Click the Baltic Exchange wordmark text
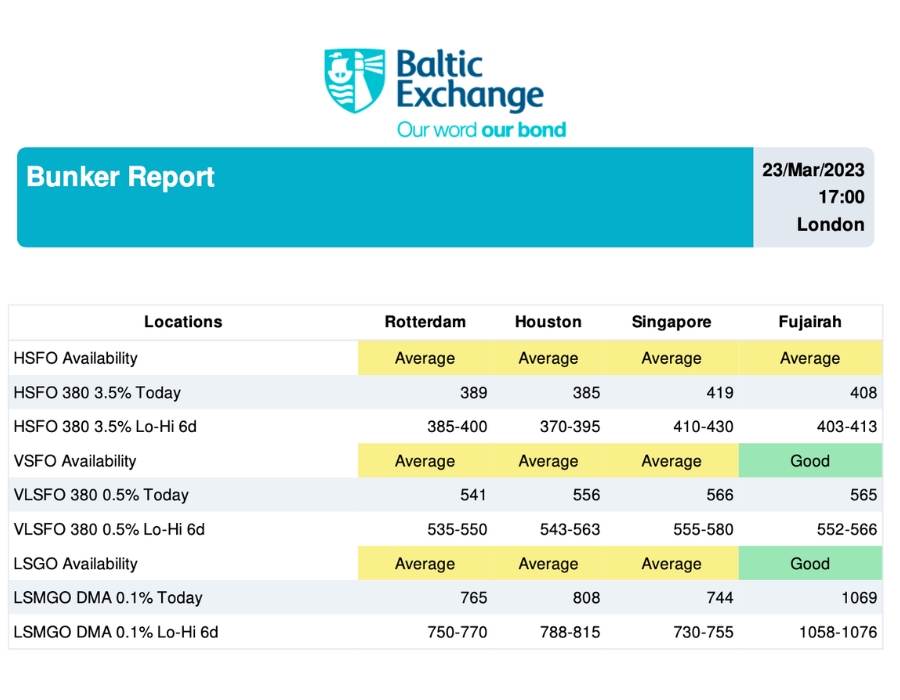The width and height of the screenshot is (900, 700). 470,80
